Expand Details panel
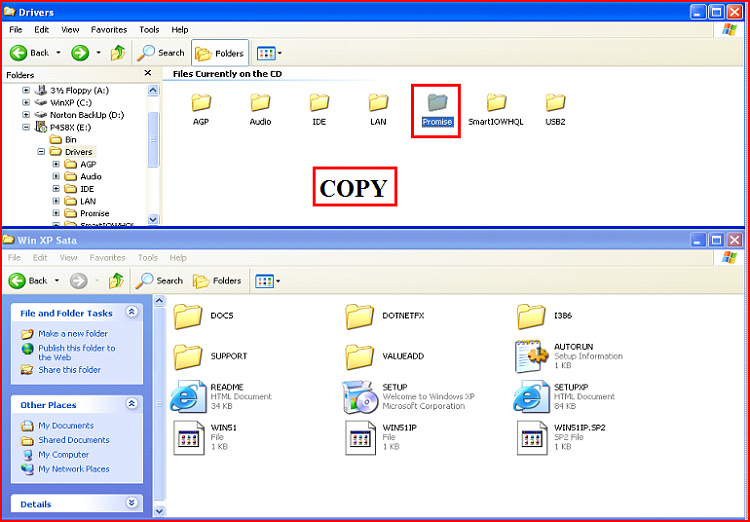 [x=132, y=503]
